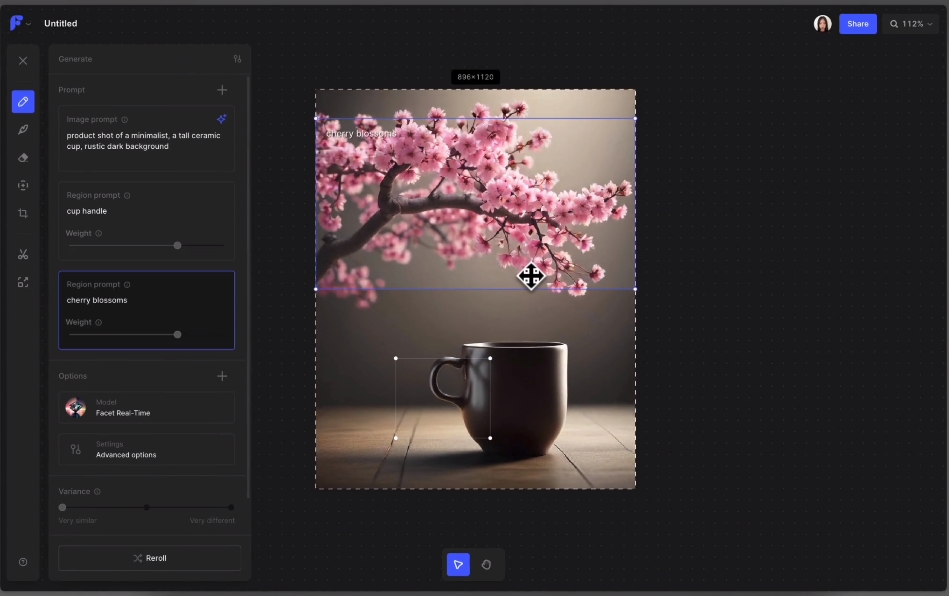Click the Share button
949x596 pixels.
click(857, 24)
